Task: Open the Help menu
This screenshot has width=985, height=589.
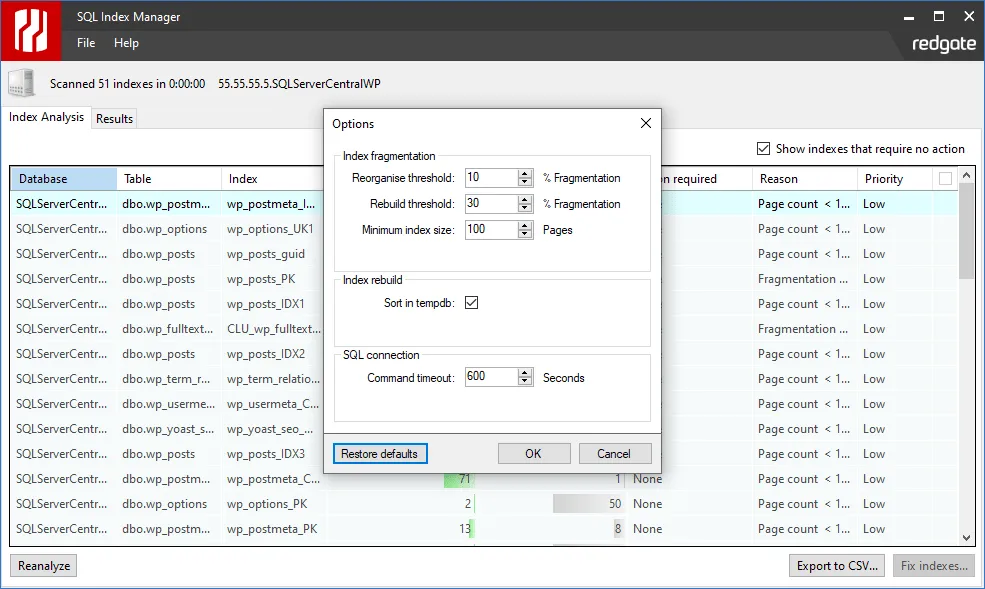Action: tap(126, 43)
